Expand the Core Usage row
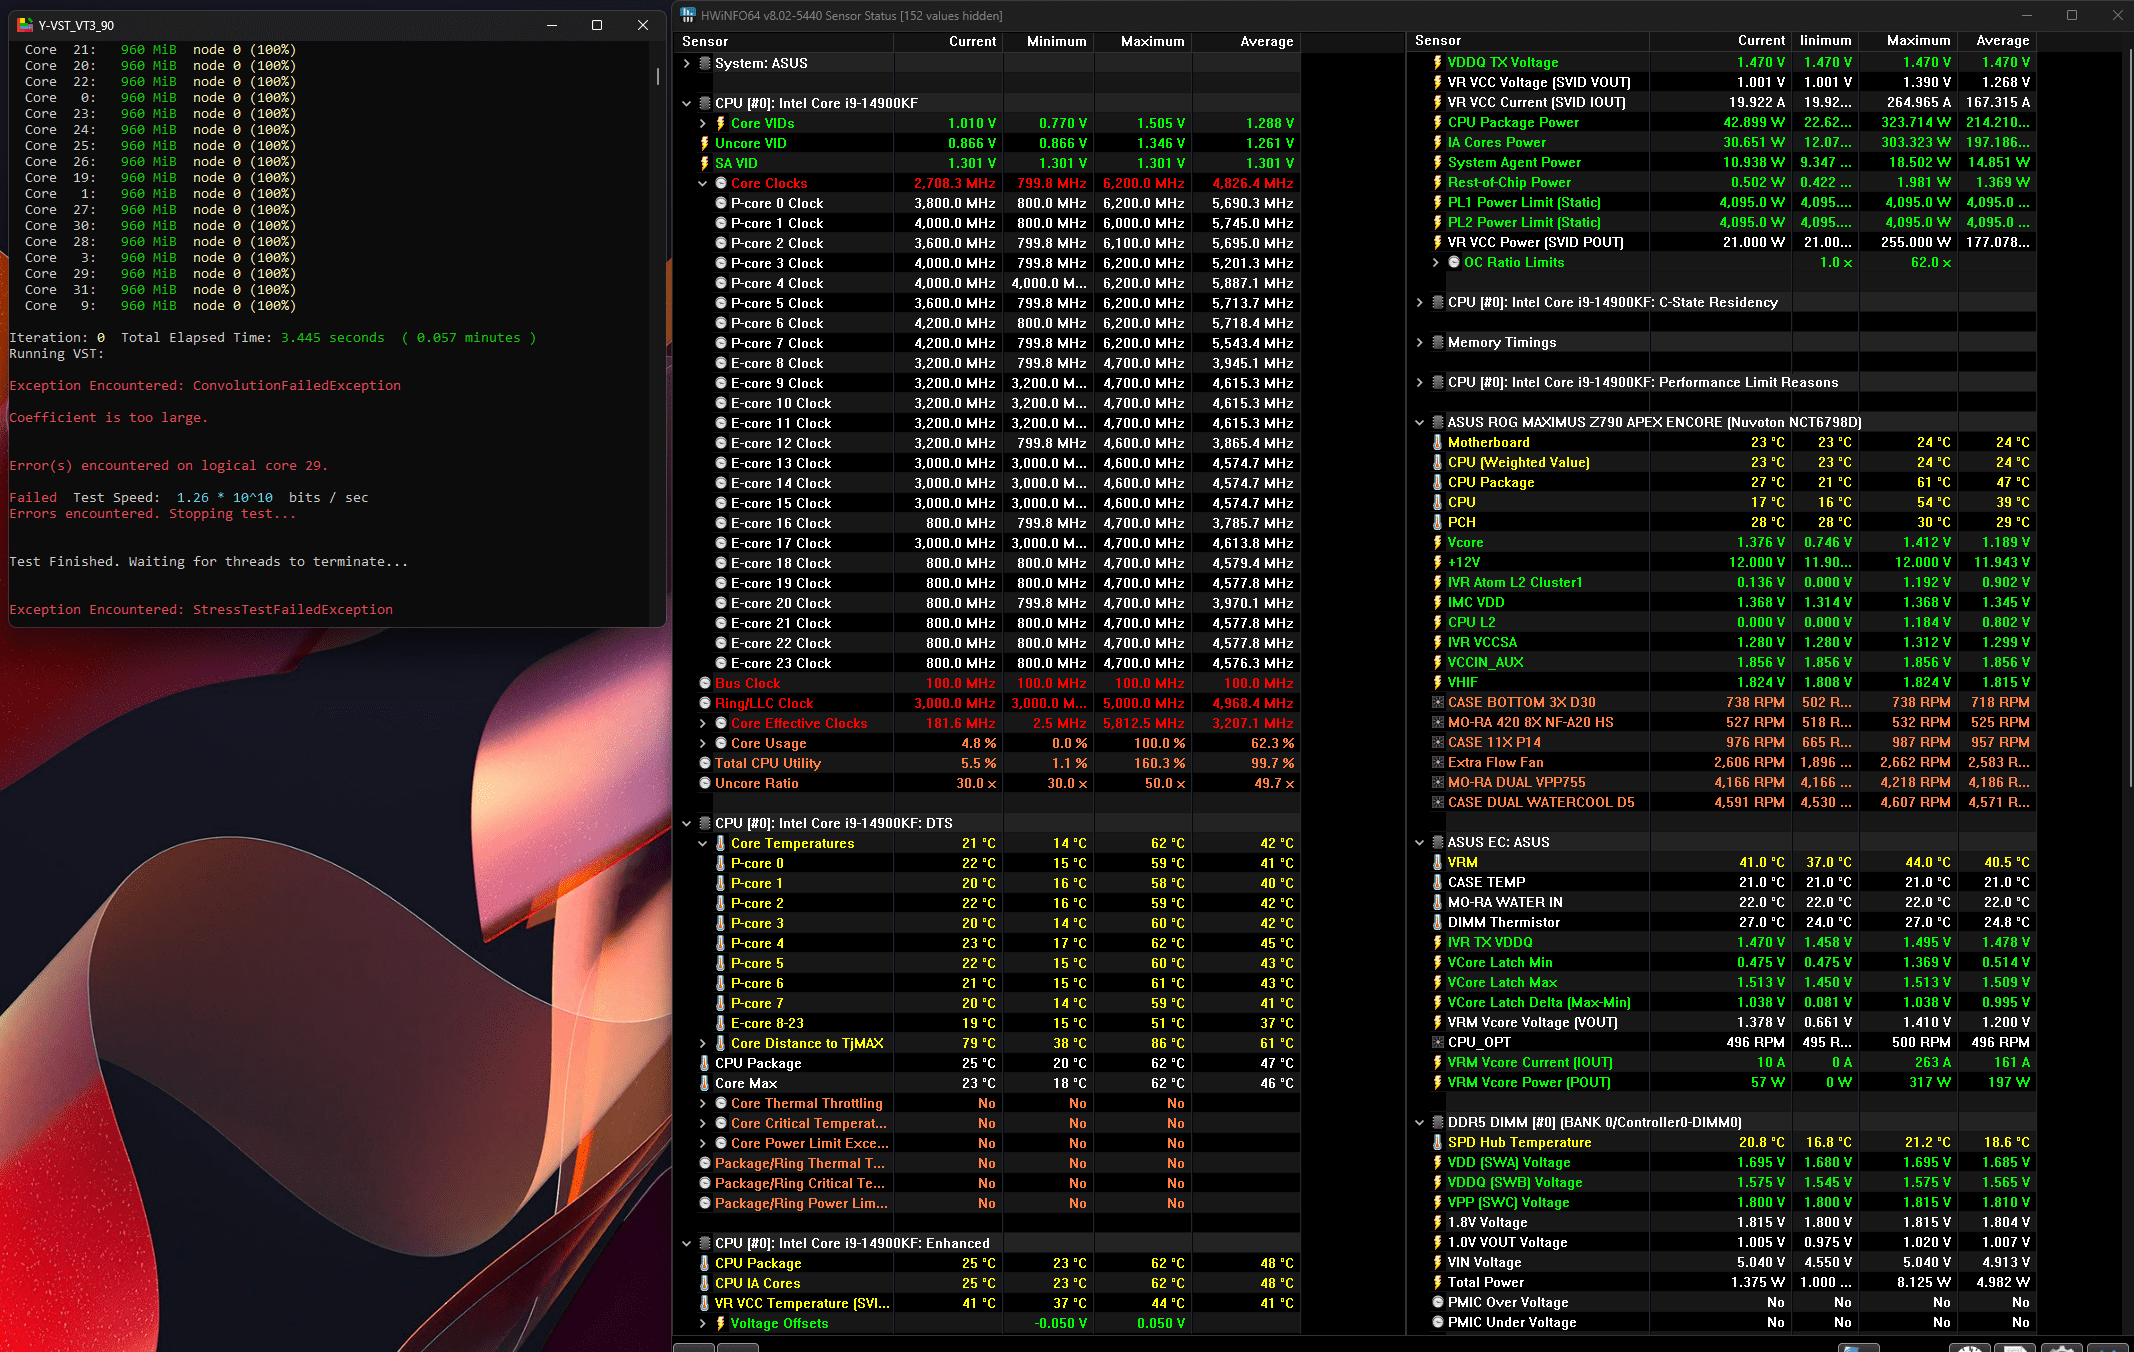 click(x=703, y=743)
